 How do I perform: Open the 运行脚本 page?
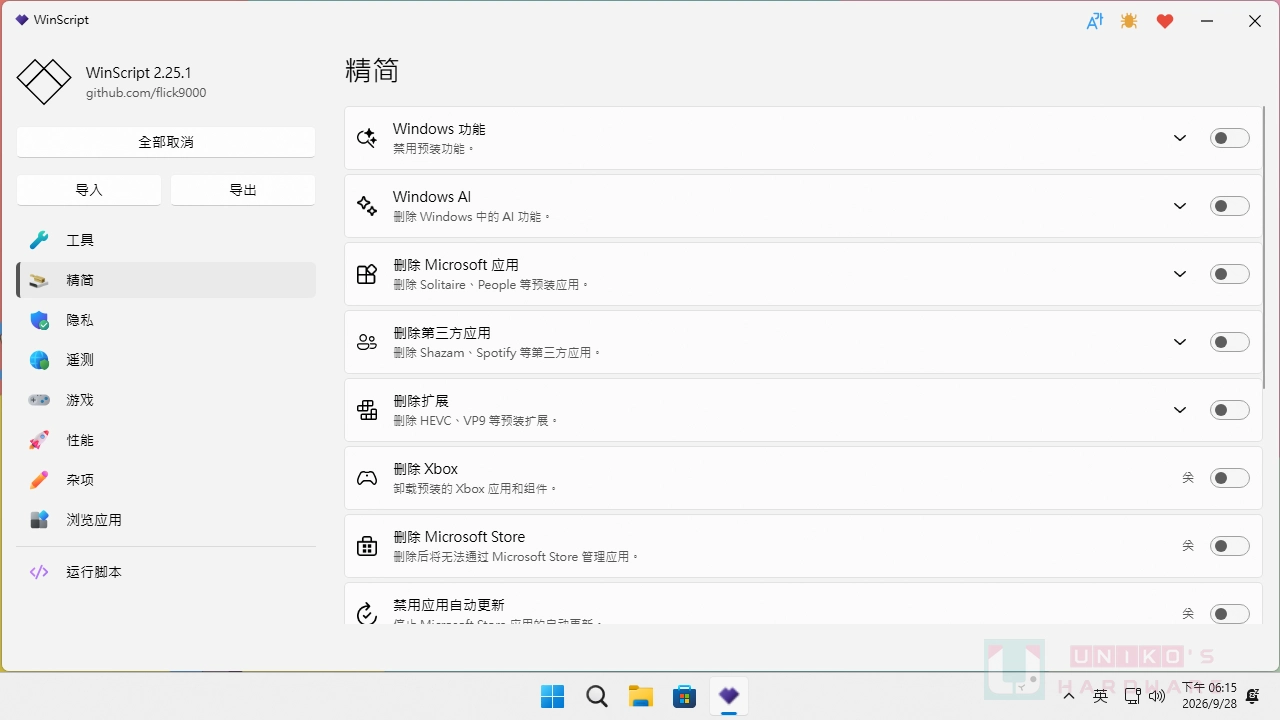click(166, 572)
